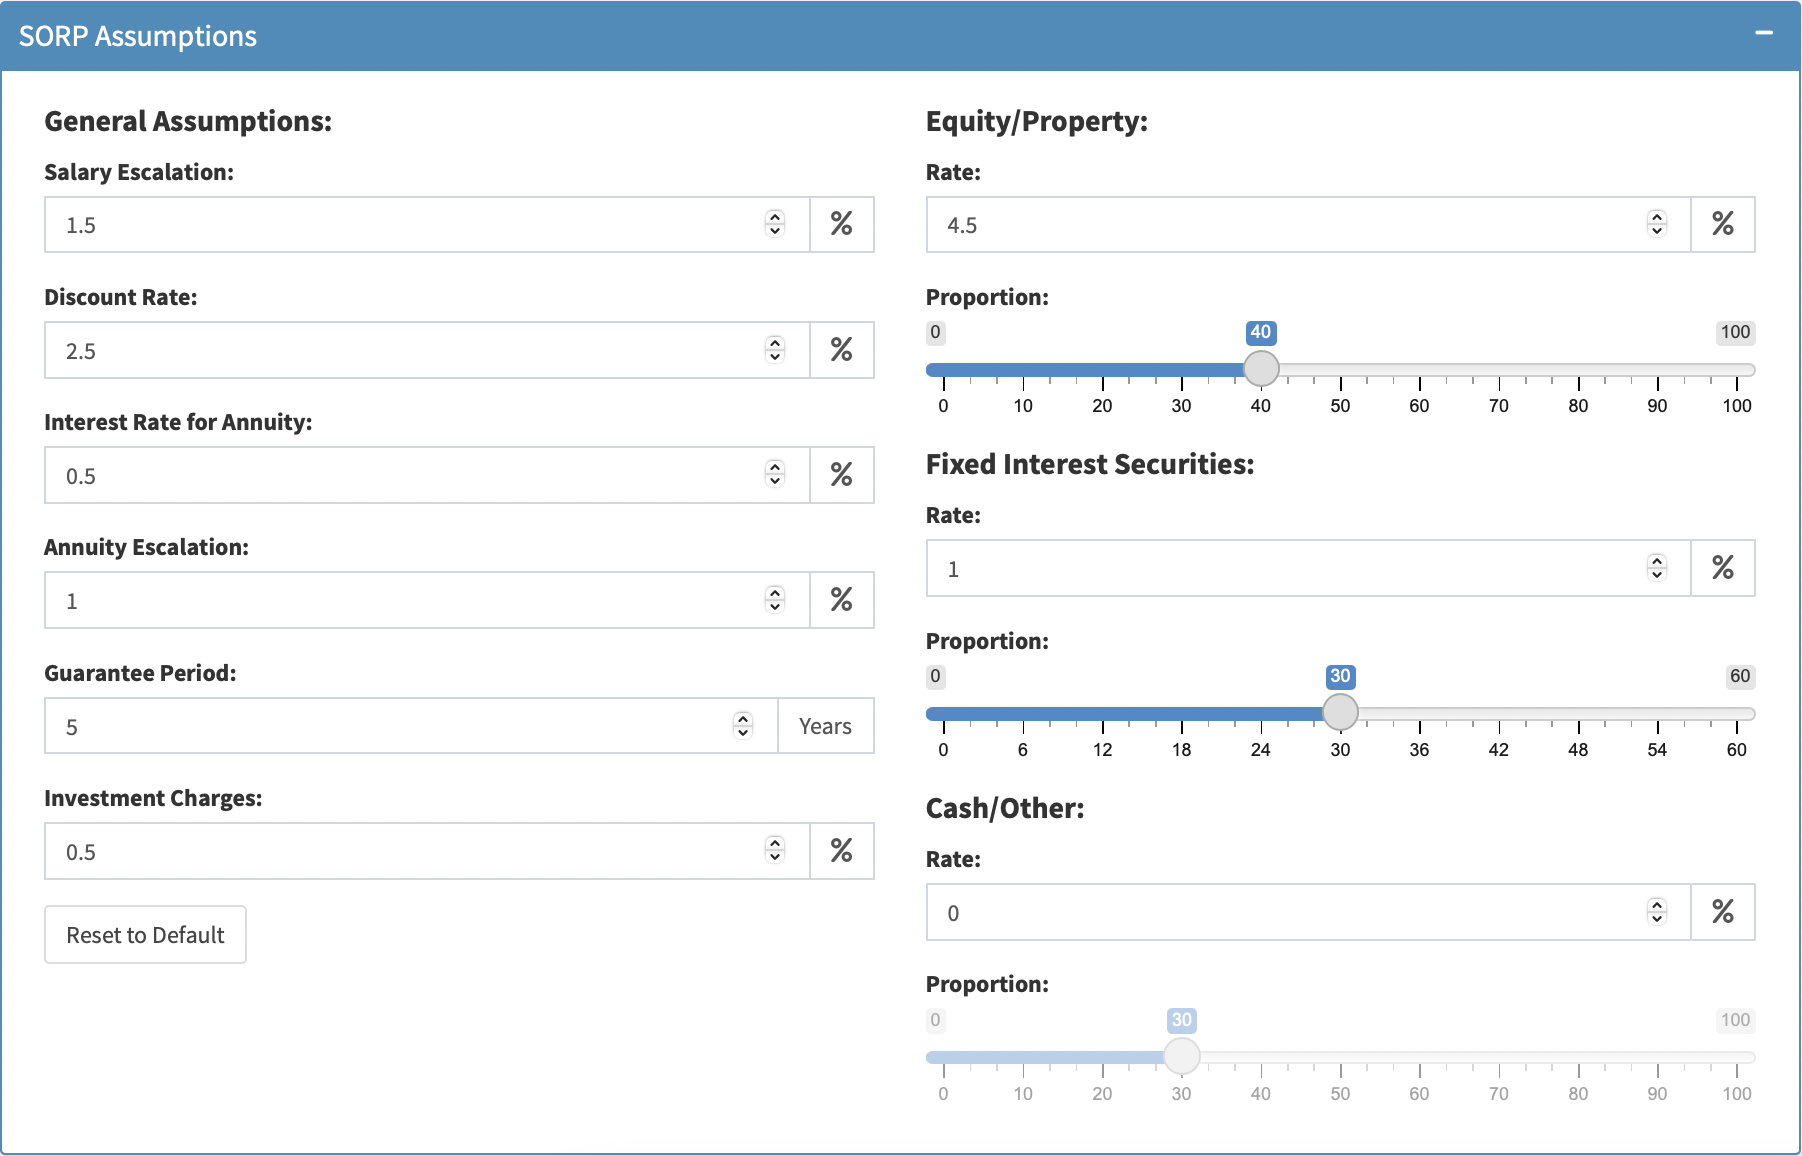Image resolution: width=1802 pixels, height=1156 pixels.
Task: Click the Reset to Default button
Action: pos(145,935)
